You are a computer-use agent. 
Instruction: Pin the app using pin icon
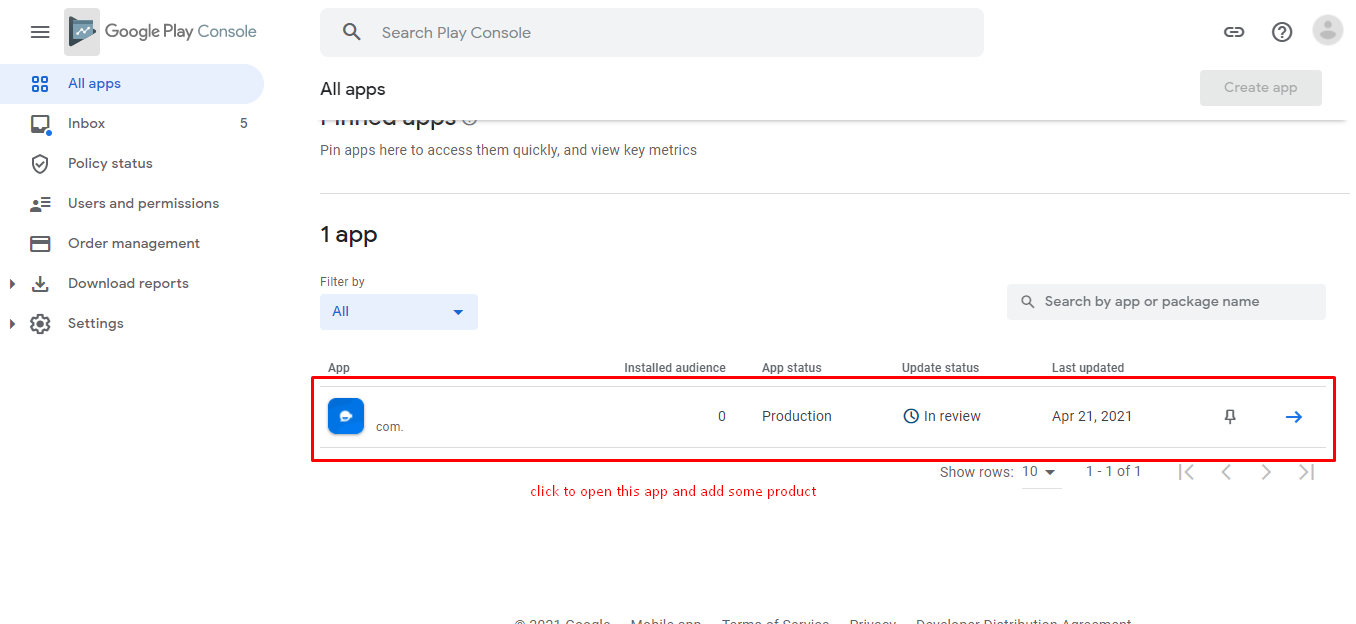[1230, 417]
